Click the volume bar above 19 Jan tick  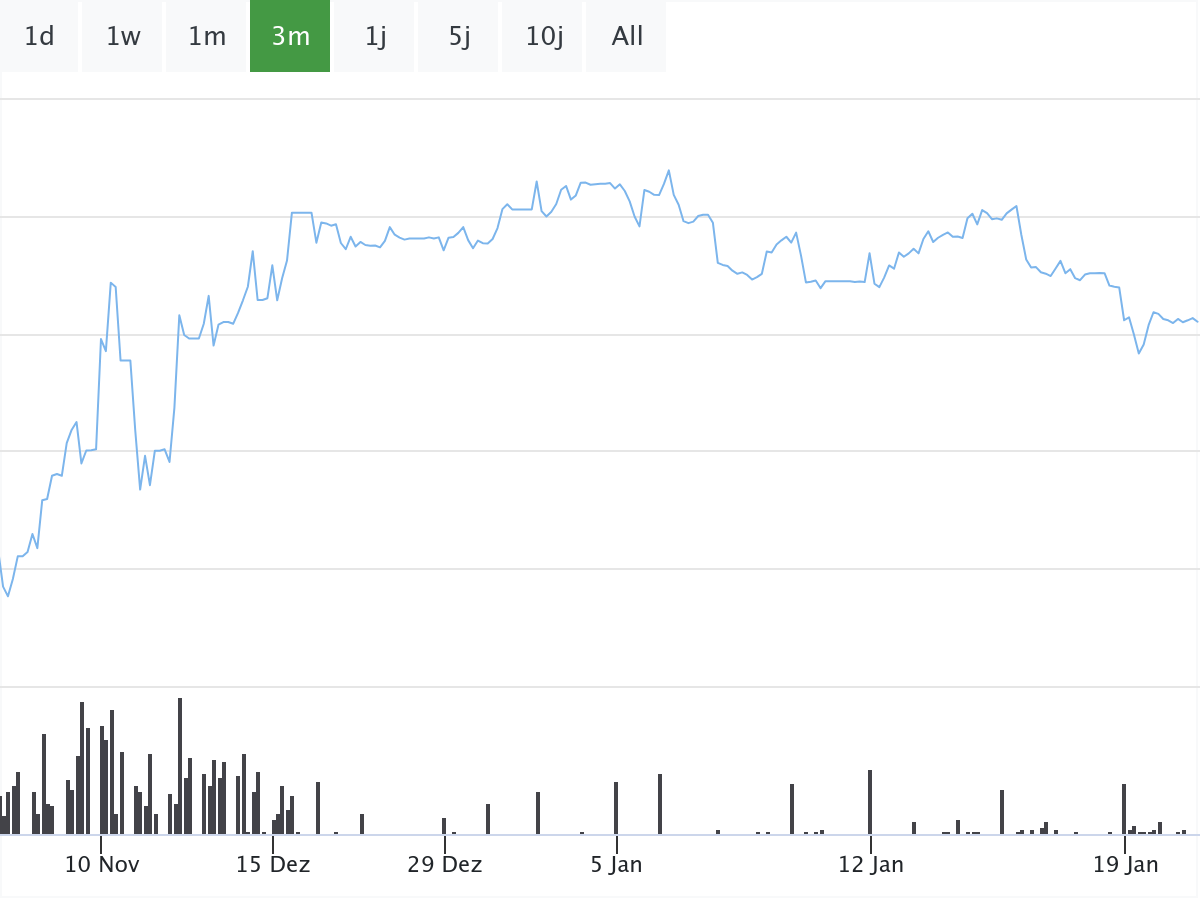click(1124, 809)
